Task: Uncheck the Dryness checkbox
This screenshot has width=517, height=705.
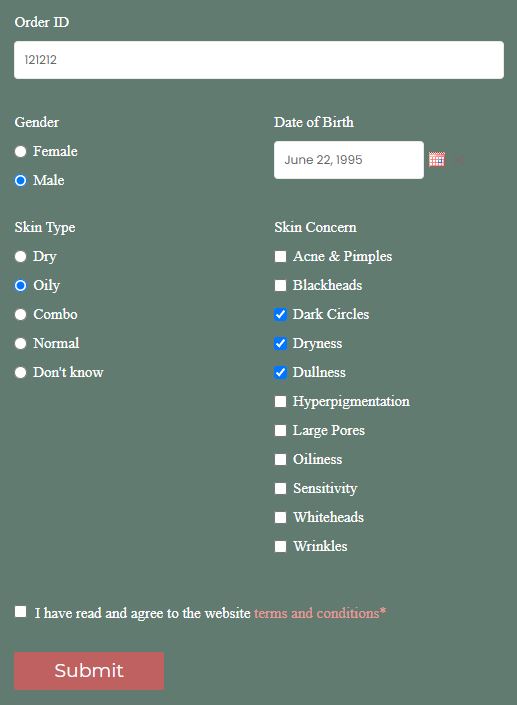Action: (280, 344)
